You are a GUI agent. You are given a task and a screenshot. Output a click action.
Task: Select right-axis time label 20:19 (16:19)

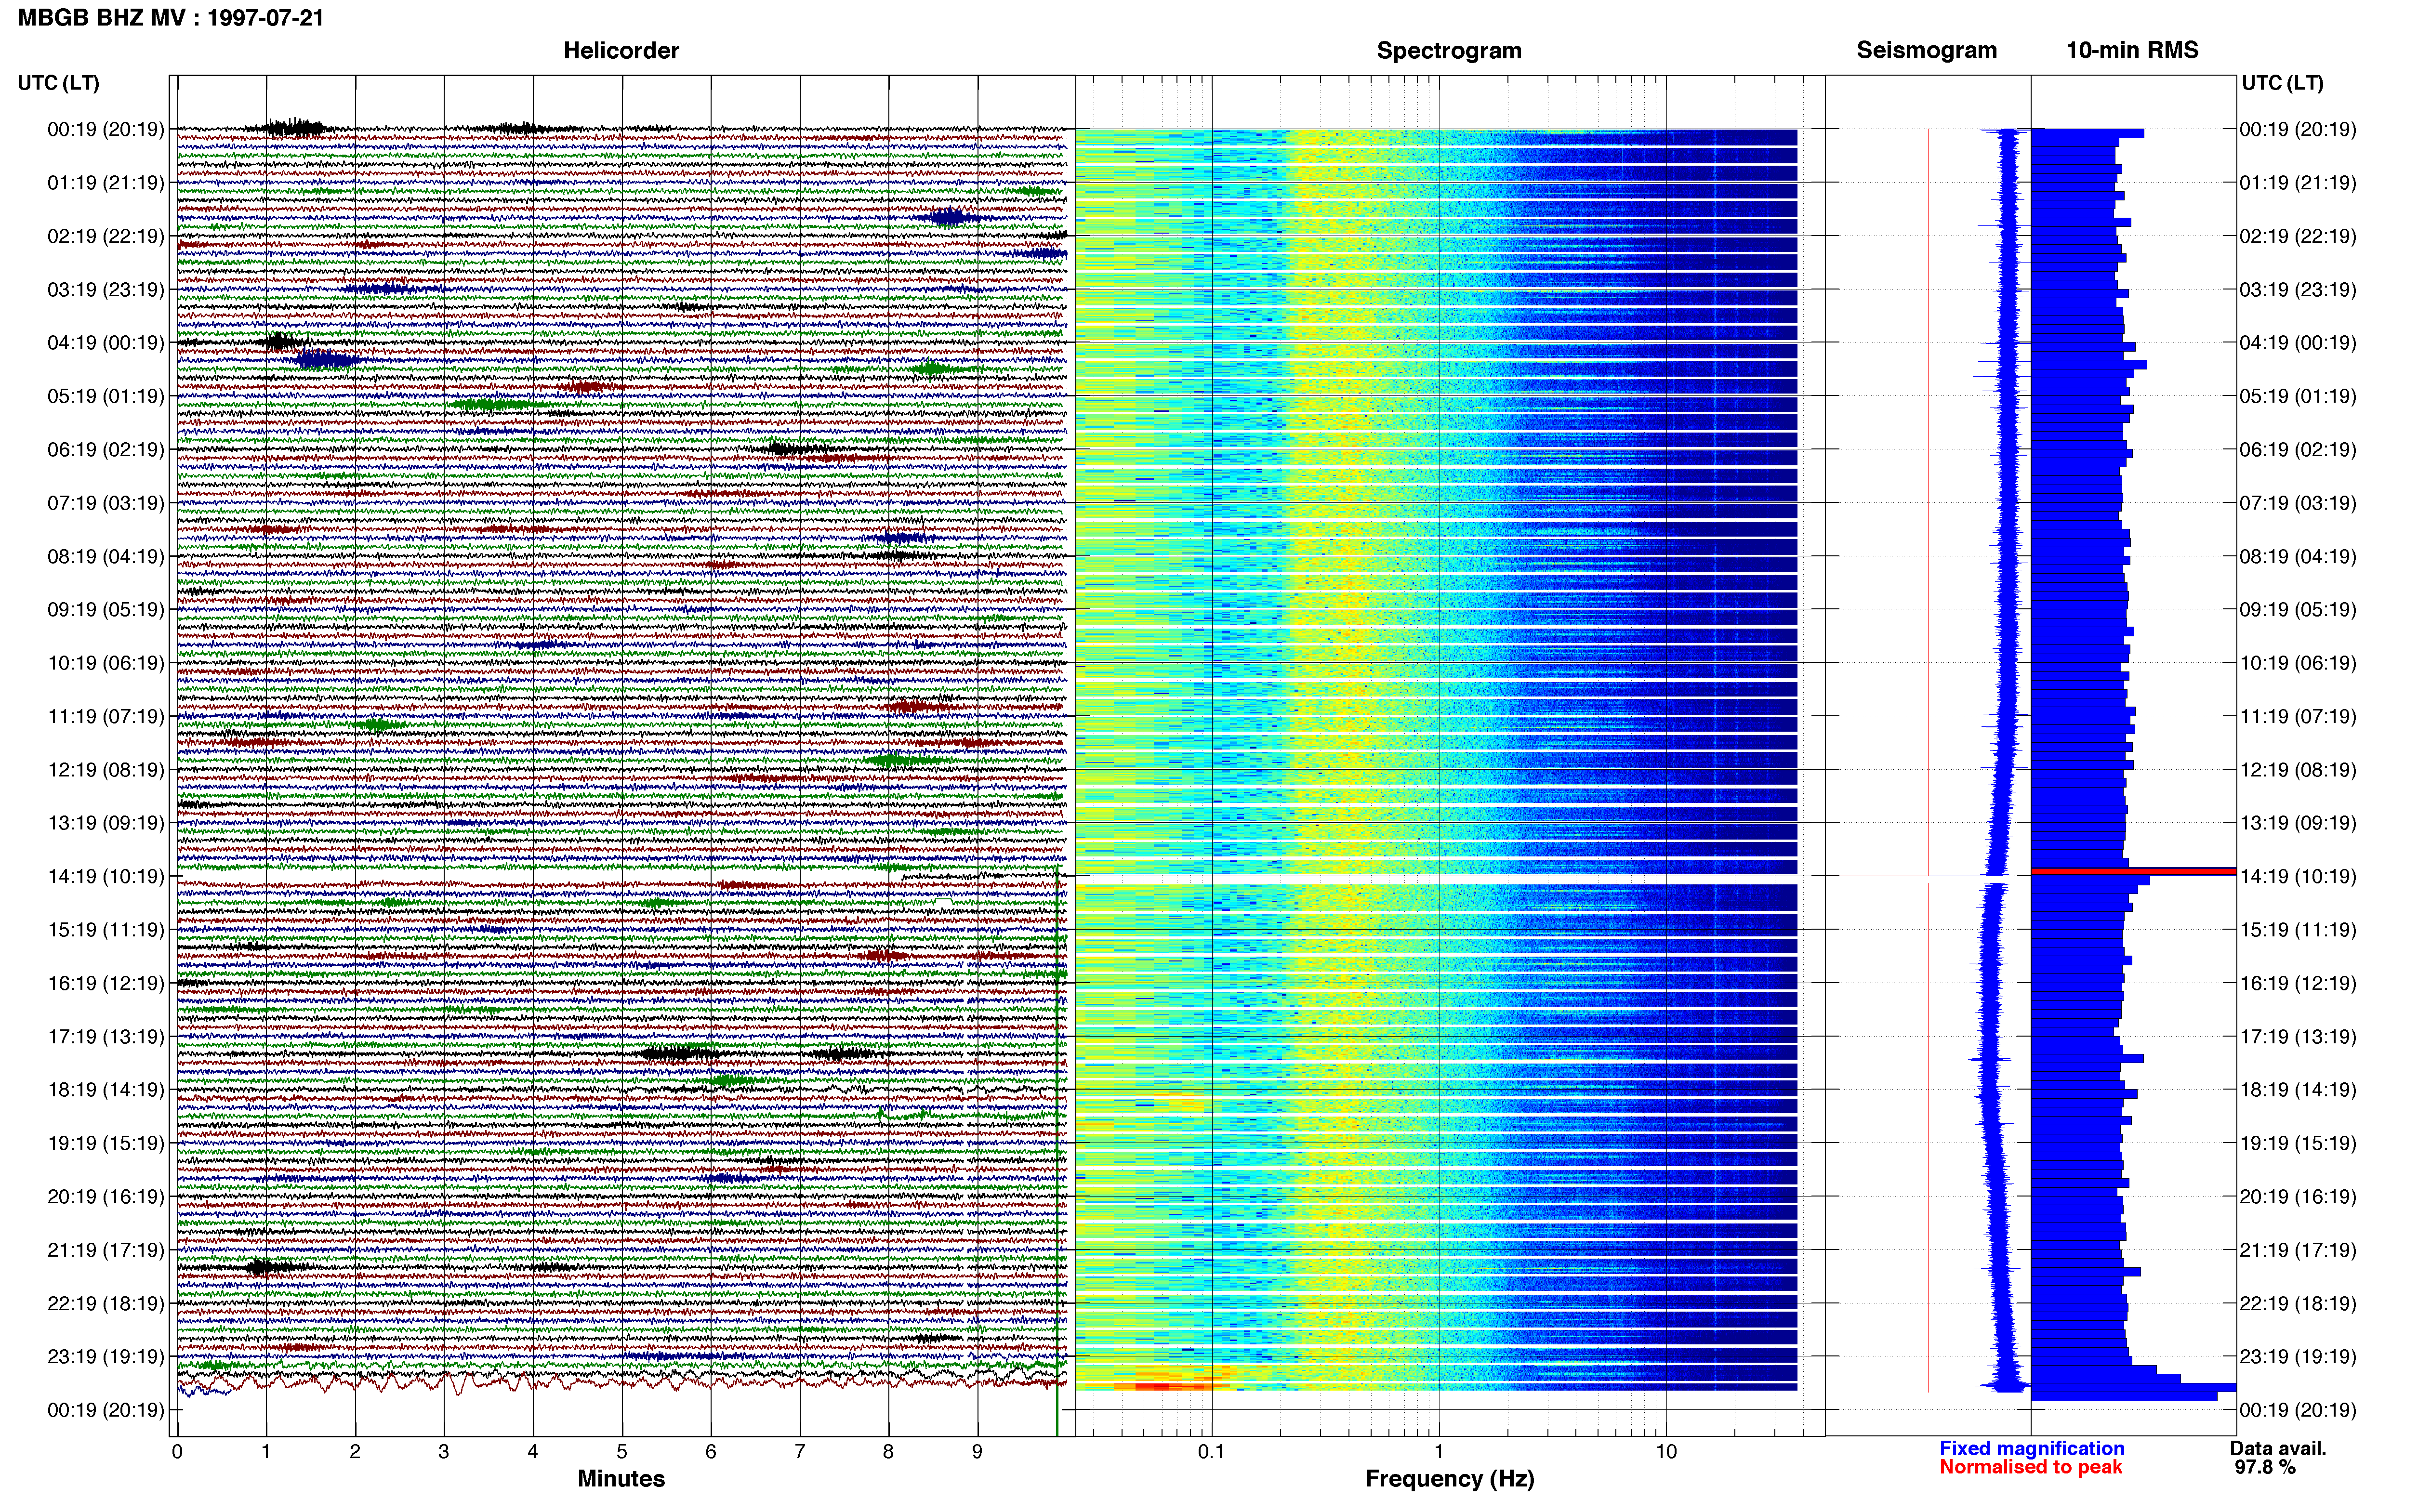click(x=2298, y=1197)
